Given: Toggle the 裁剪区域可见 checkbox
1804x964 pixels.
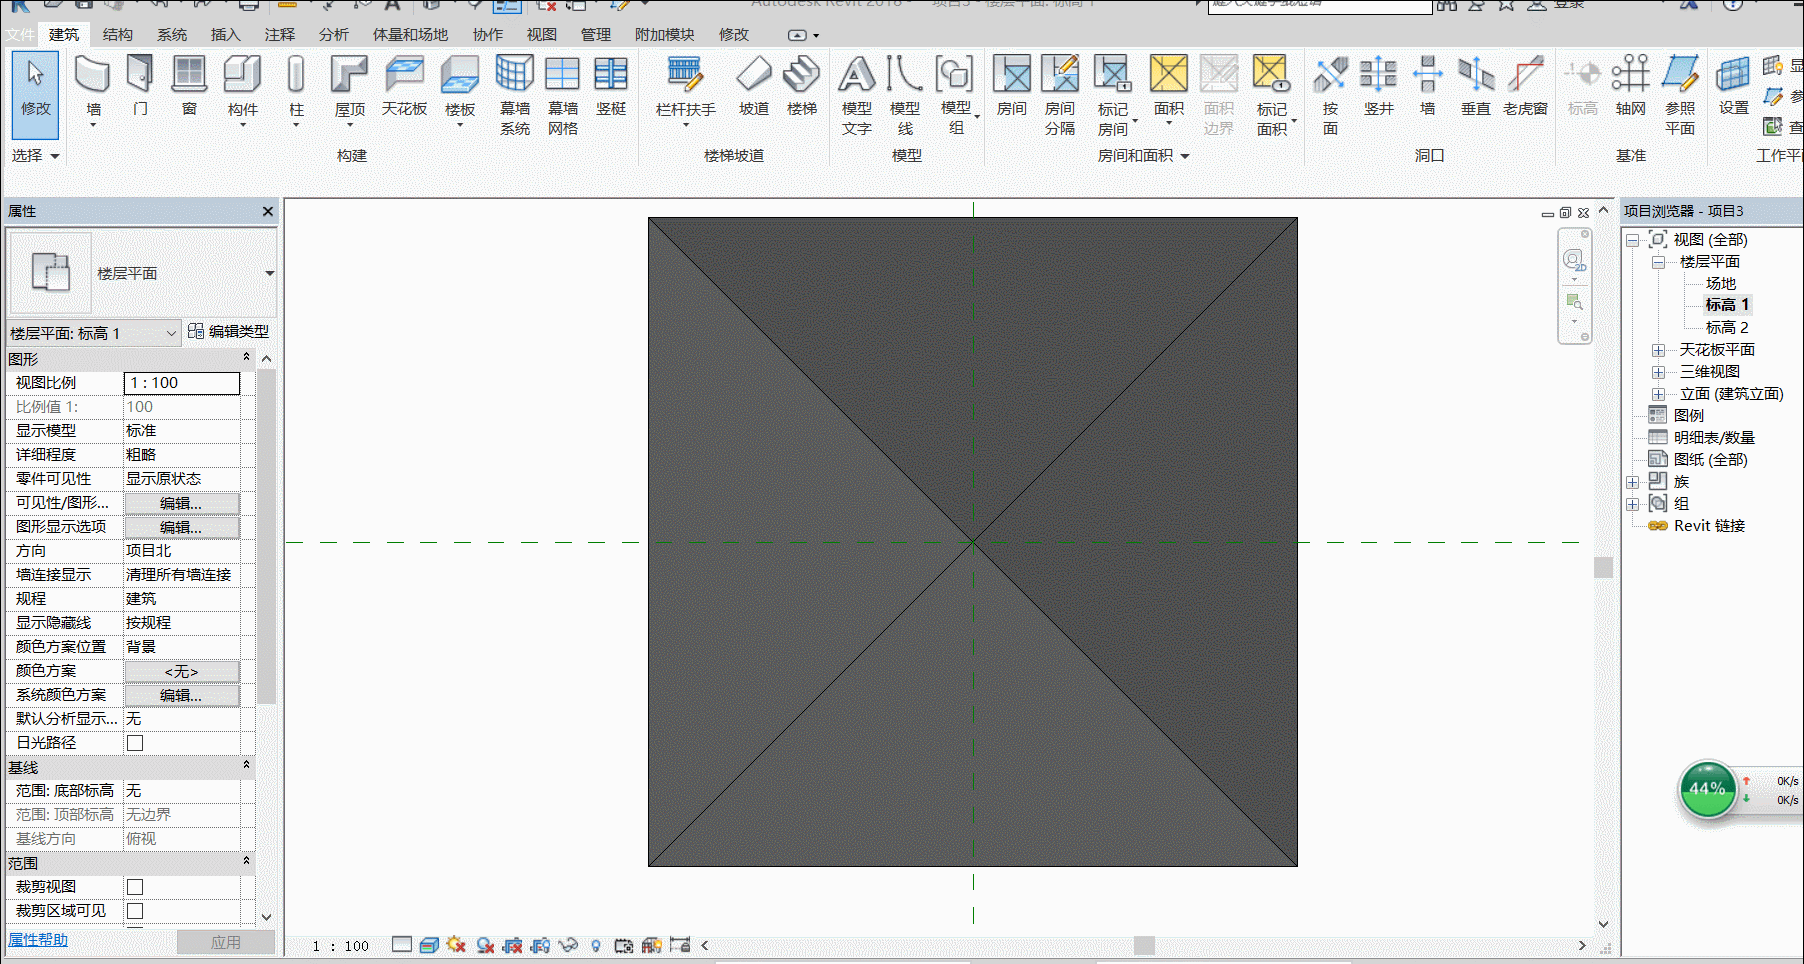Looking at the screenshot, I should (x=135, y=911).
